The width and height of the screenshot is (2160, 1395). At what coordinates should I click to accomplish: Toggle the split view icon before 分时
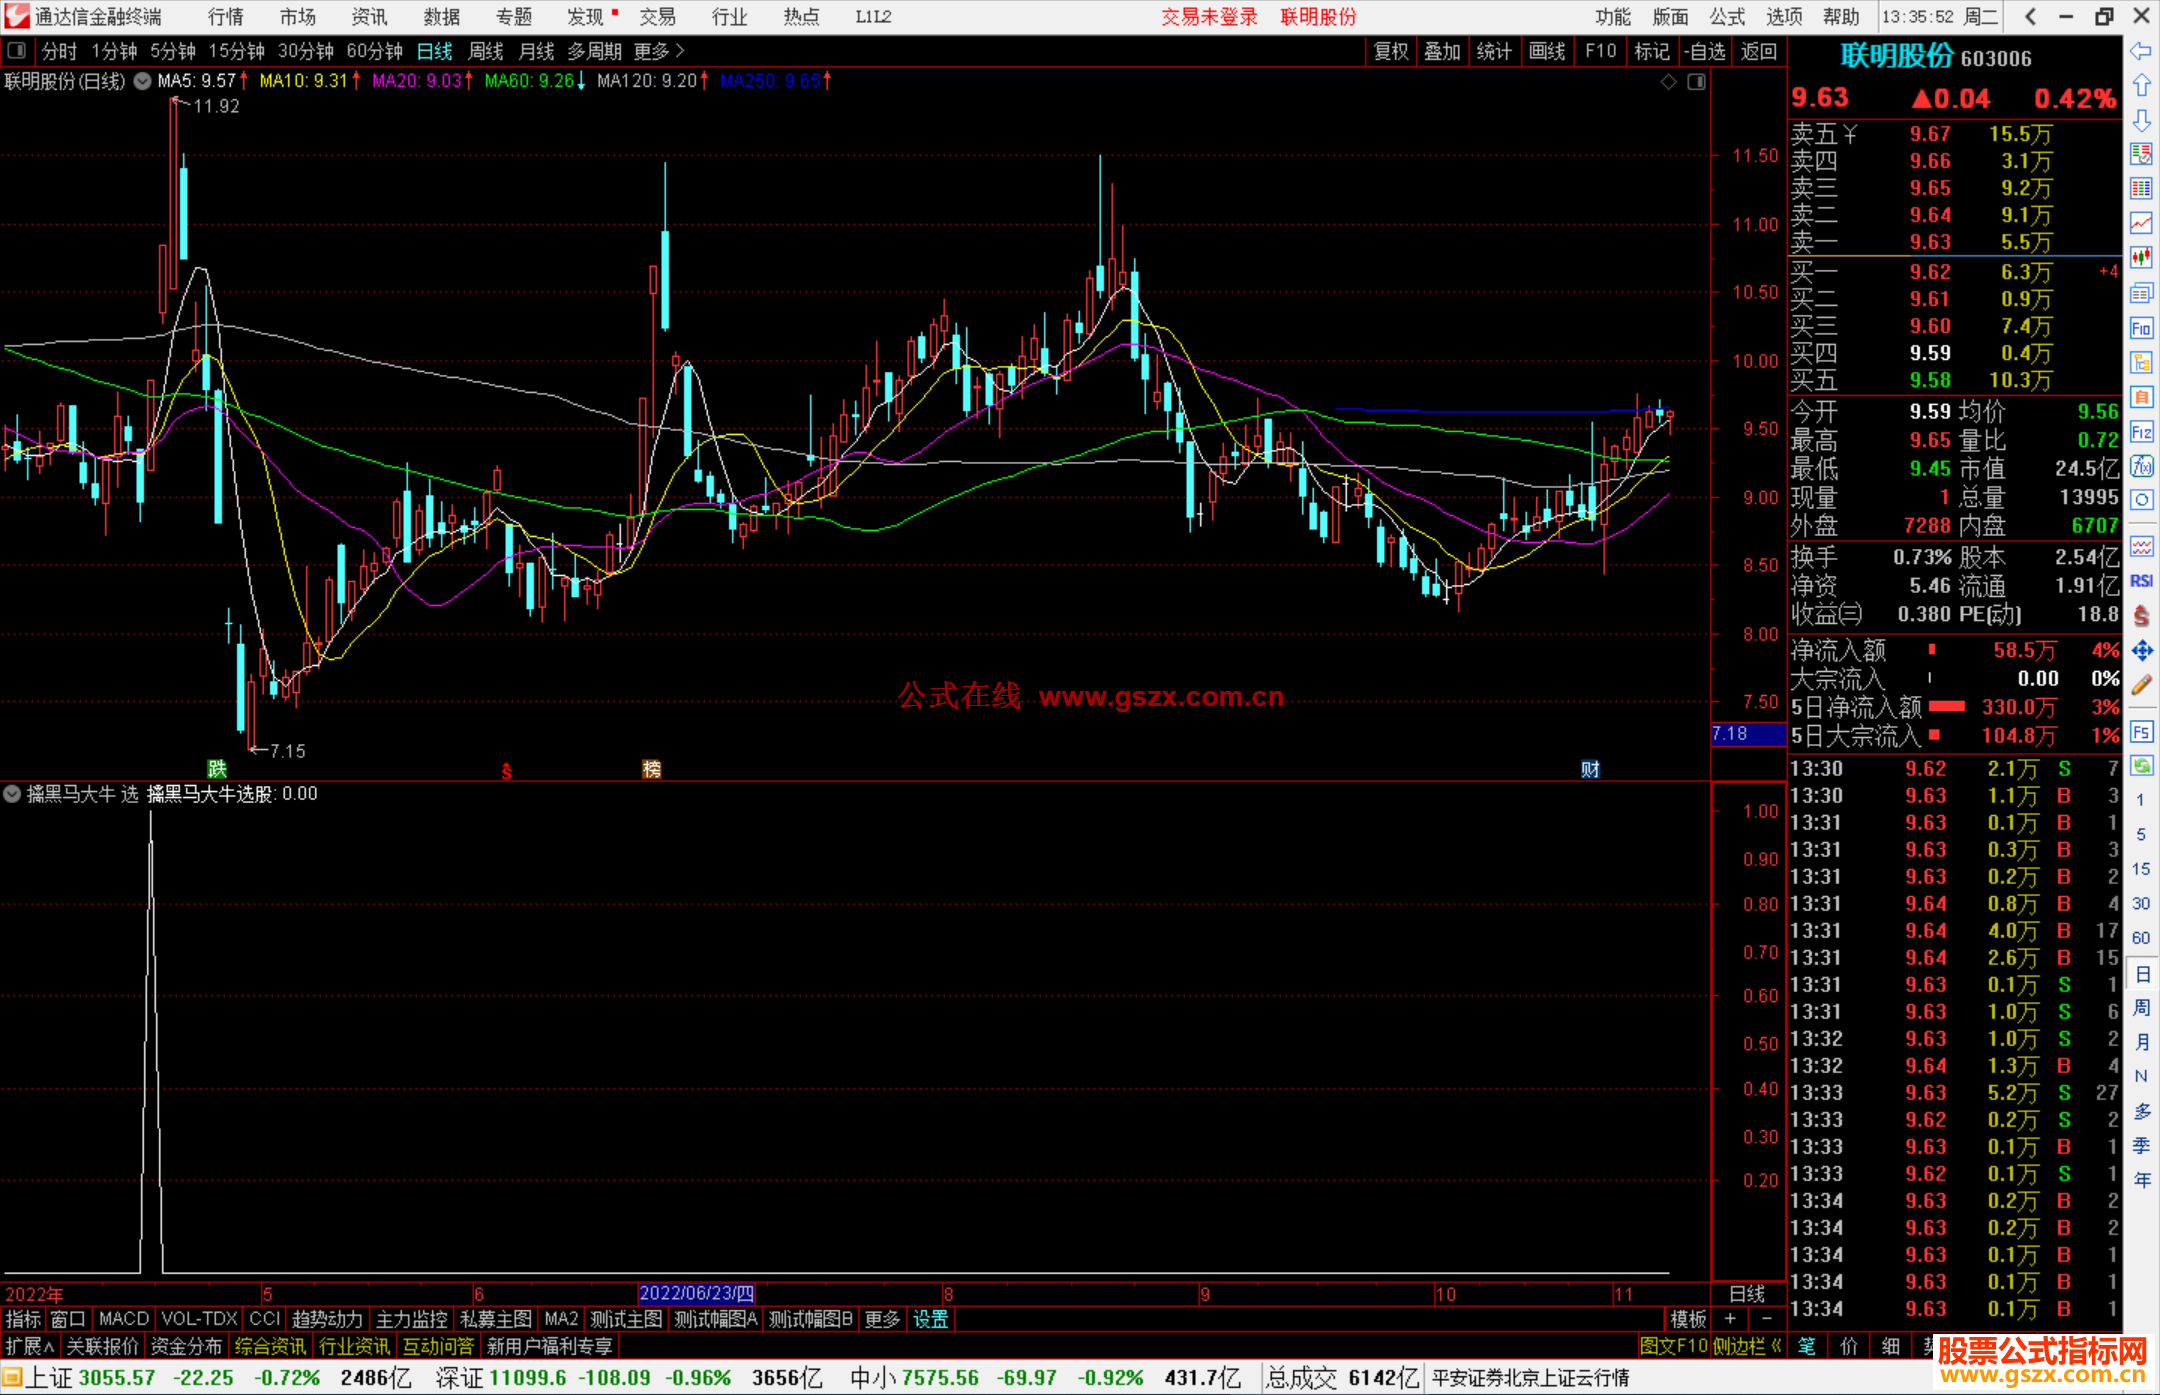click(x=17, y=51)
